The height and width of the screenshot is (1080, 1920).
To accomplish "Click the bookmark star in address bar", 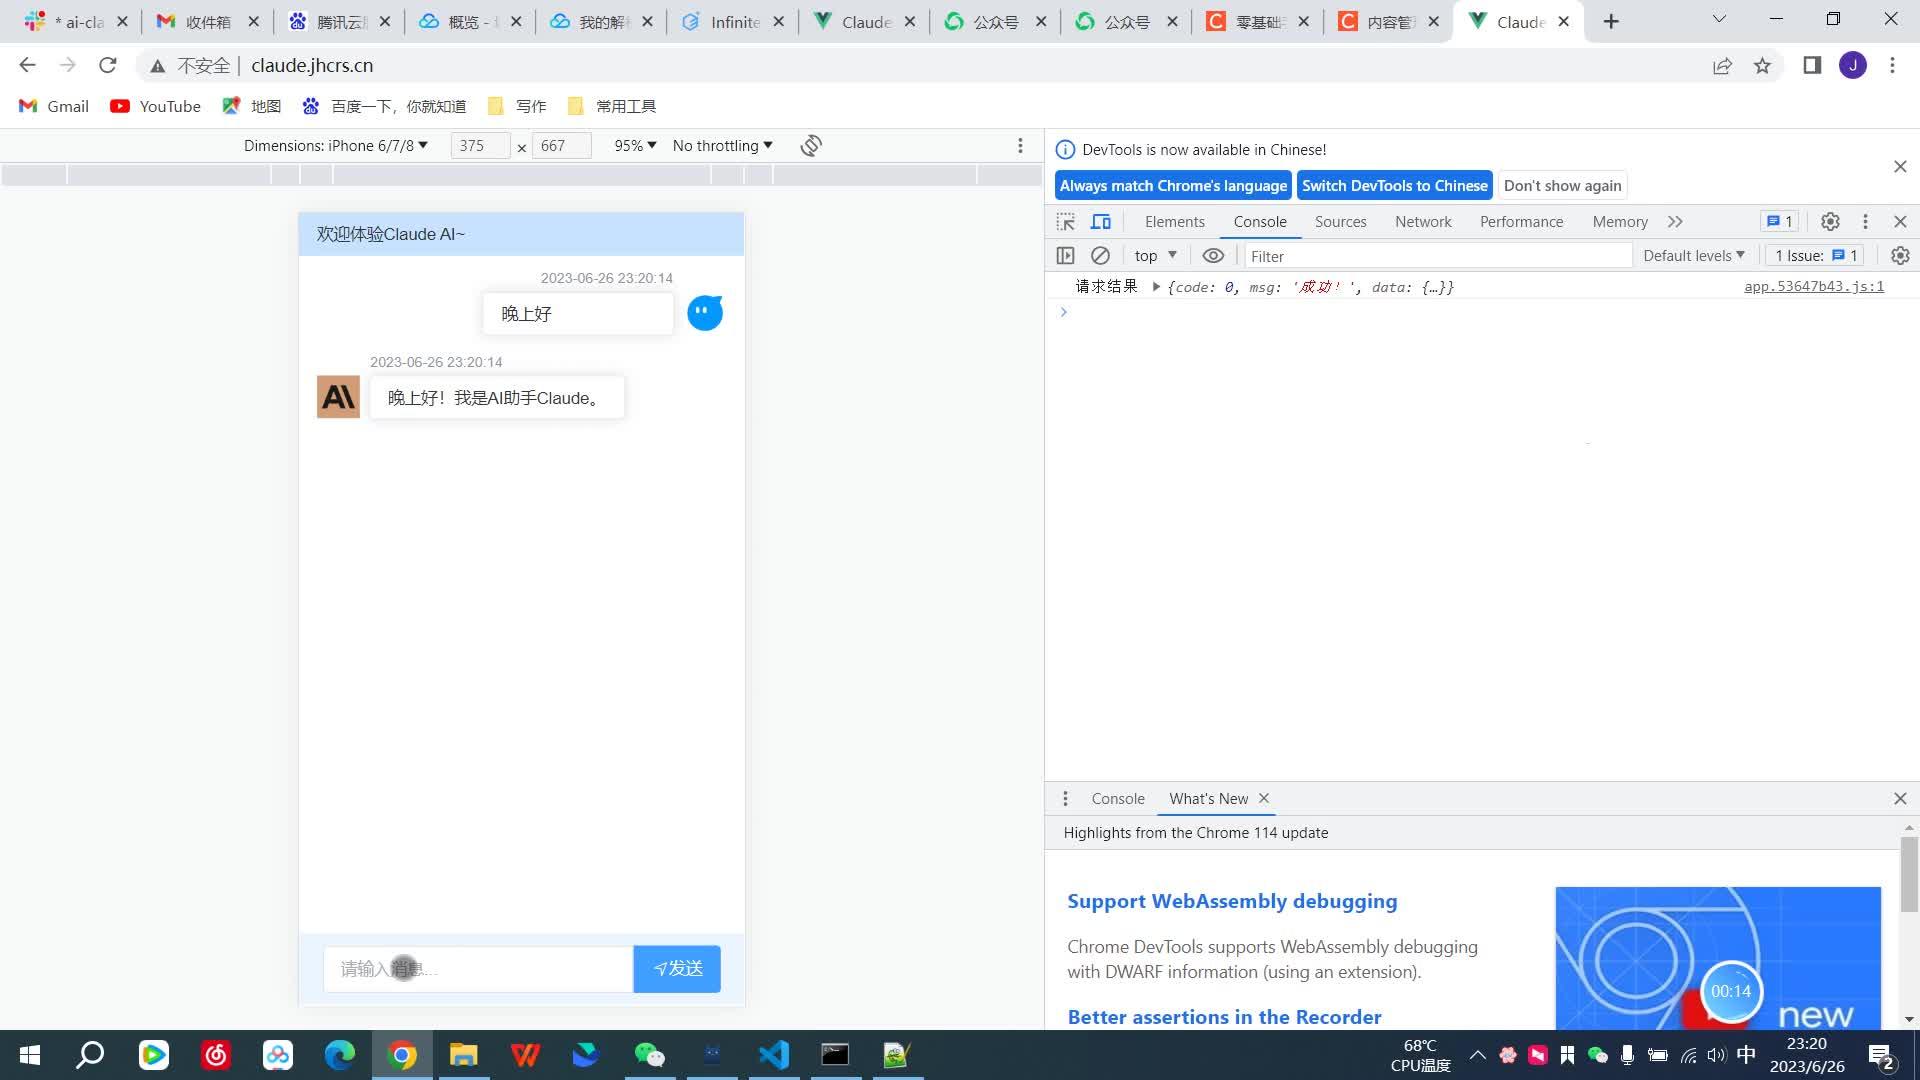I will pos(1762,66).
